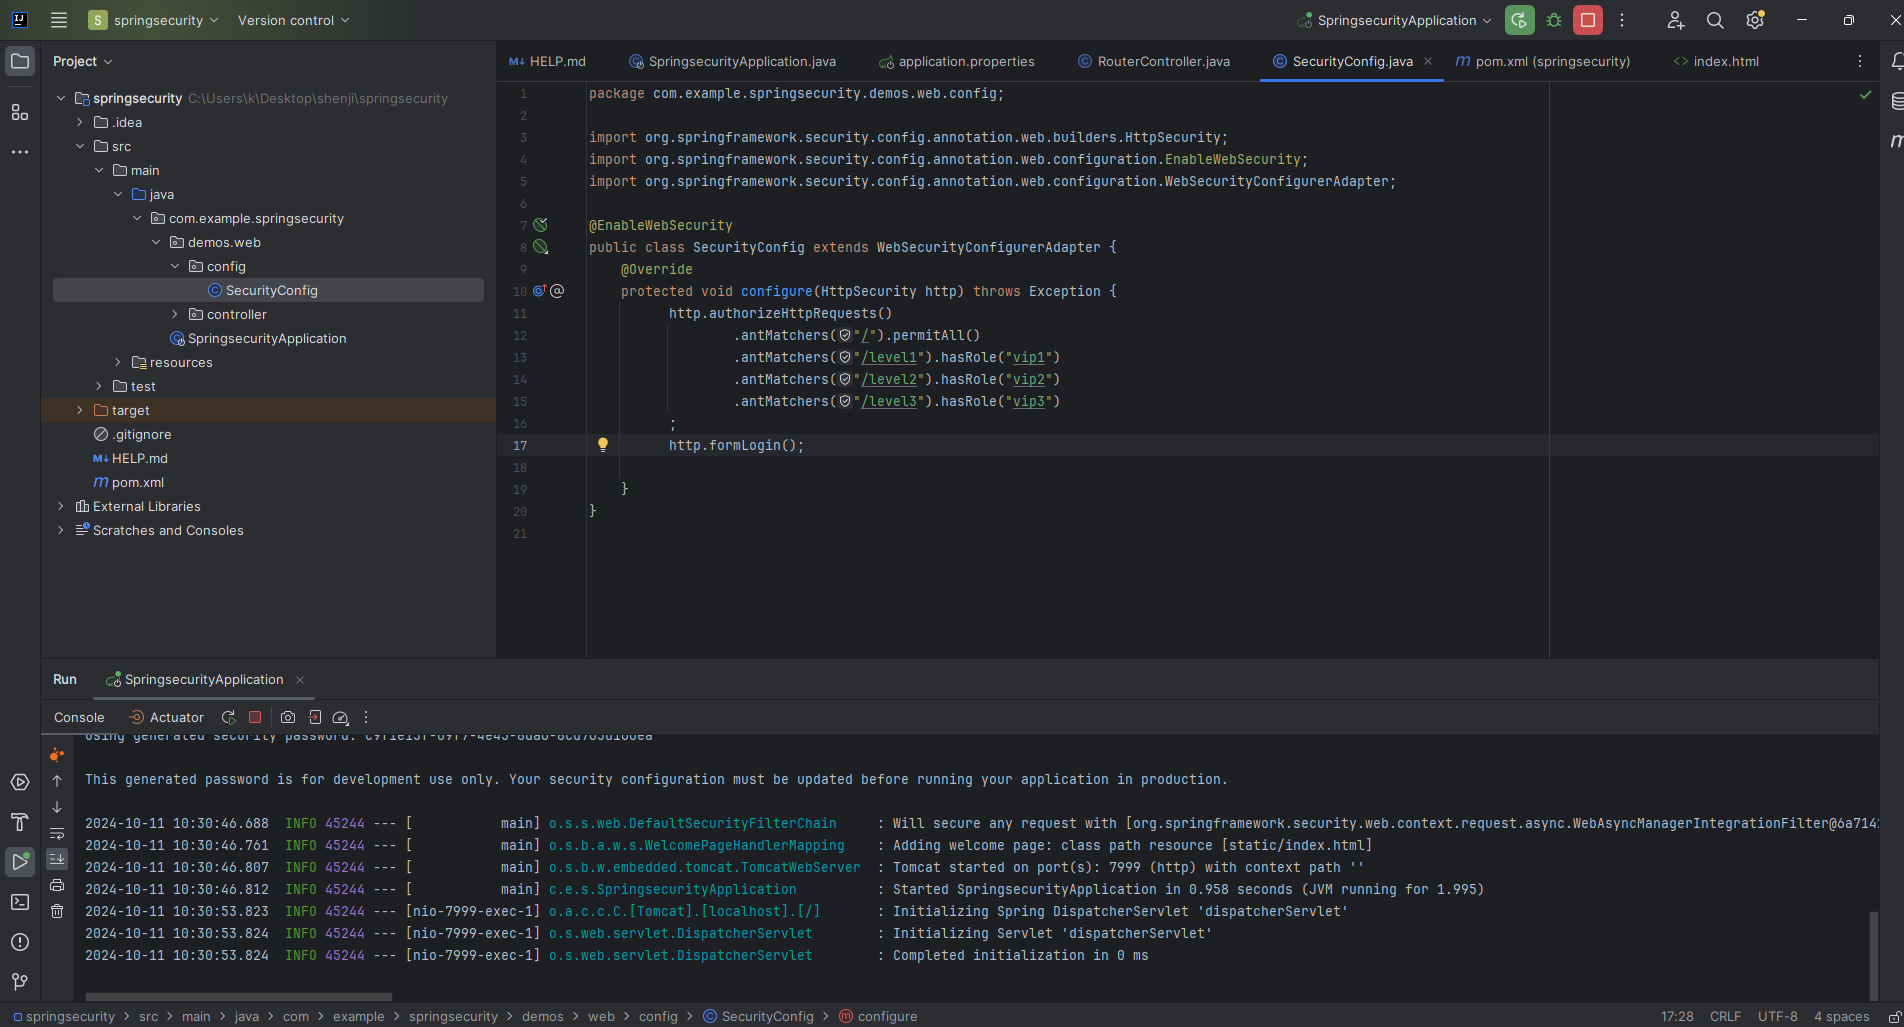Expand External Libraries node
Image resolution: width=1904 pixels, height=1027 pixels.
pos(61,506)
